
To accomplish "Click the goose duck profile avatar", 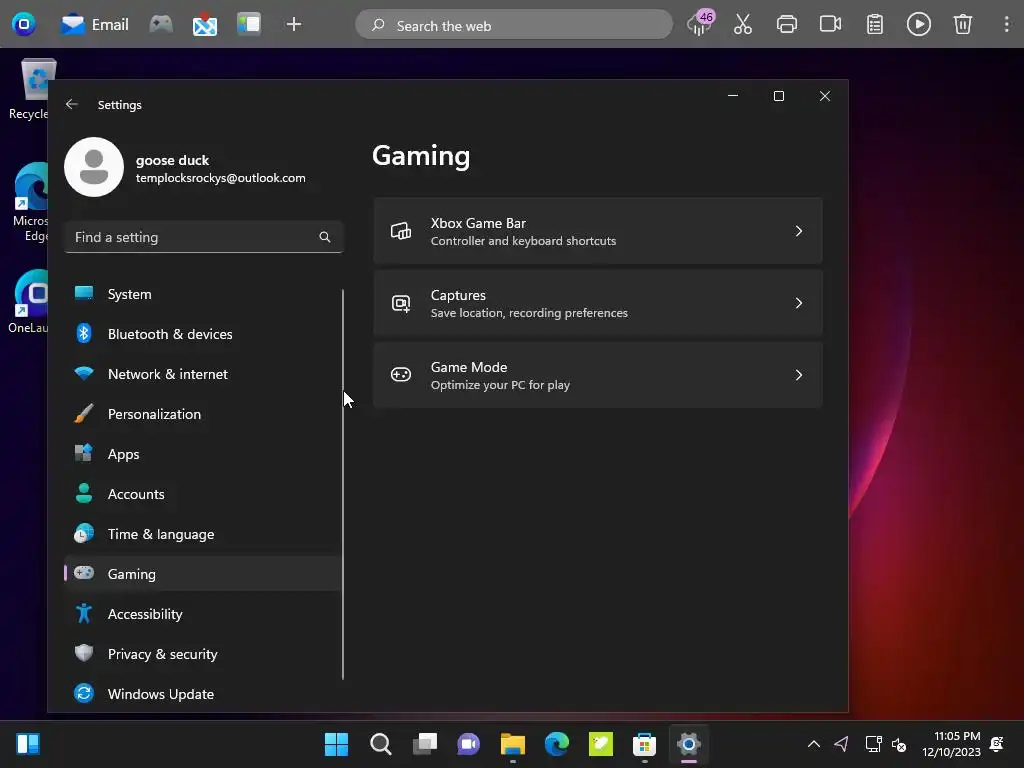I will pos(94,167).
